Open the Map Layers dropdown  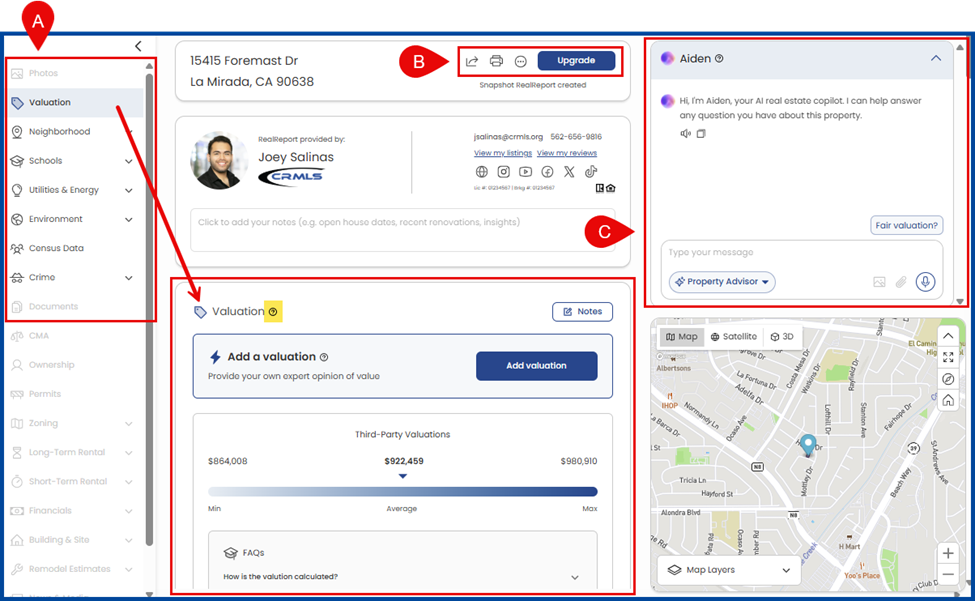(x=727, y=570)
